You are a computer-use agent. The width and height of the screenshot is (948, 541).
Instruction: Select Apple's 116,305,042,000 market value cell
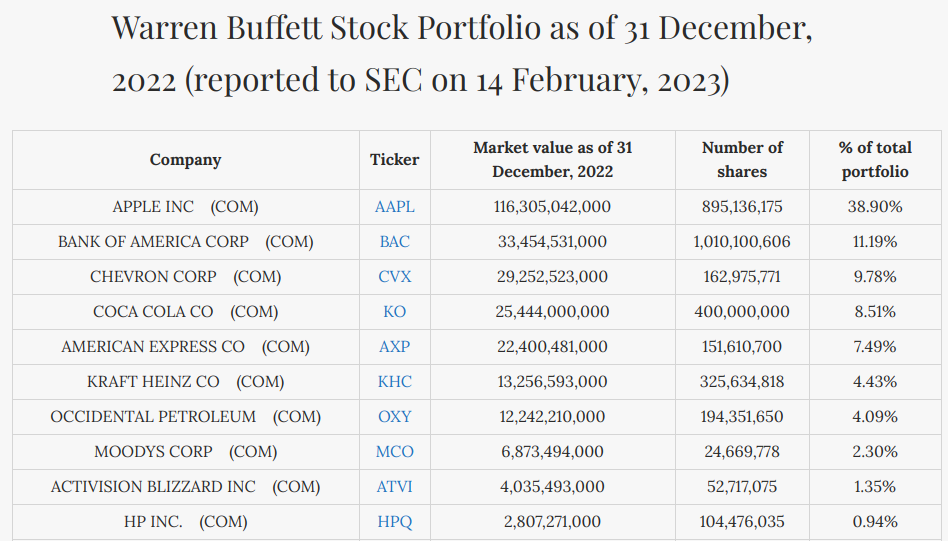[552, 207]
